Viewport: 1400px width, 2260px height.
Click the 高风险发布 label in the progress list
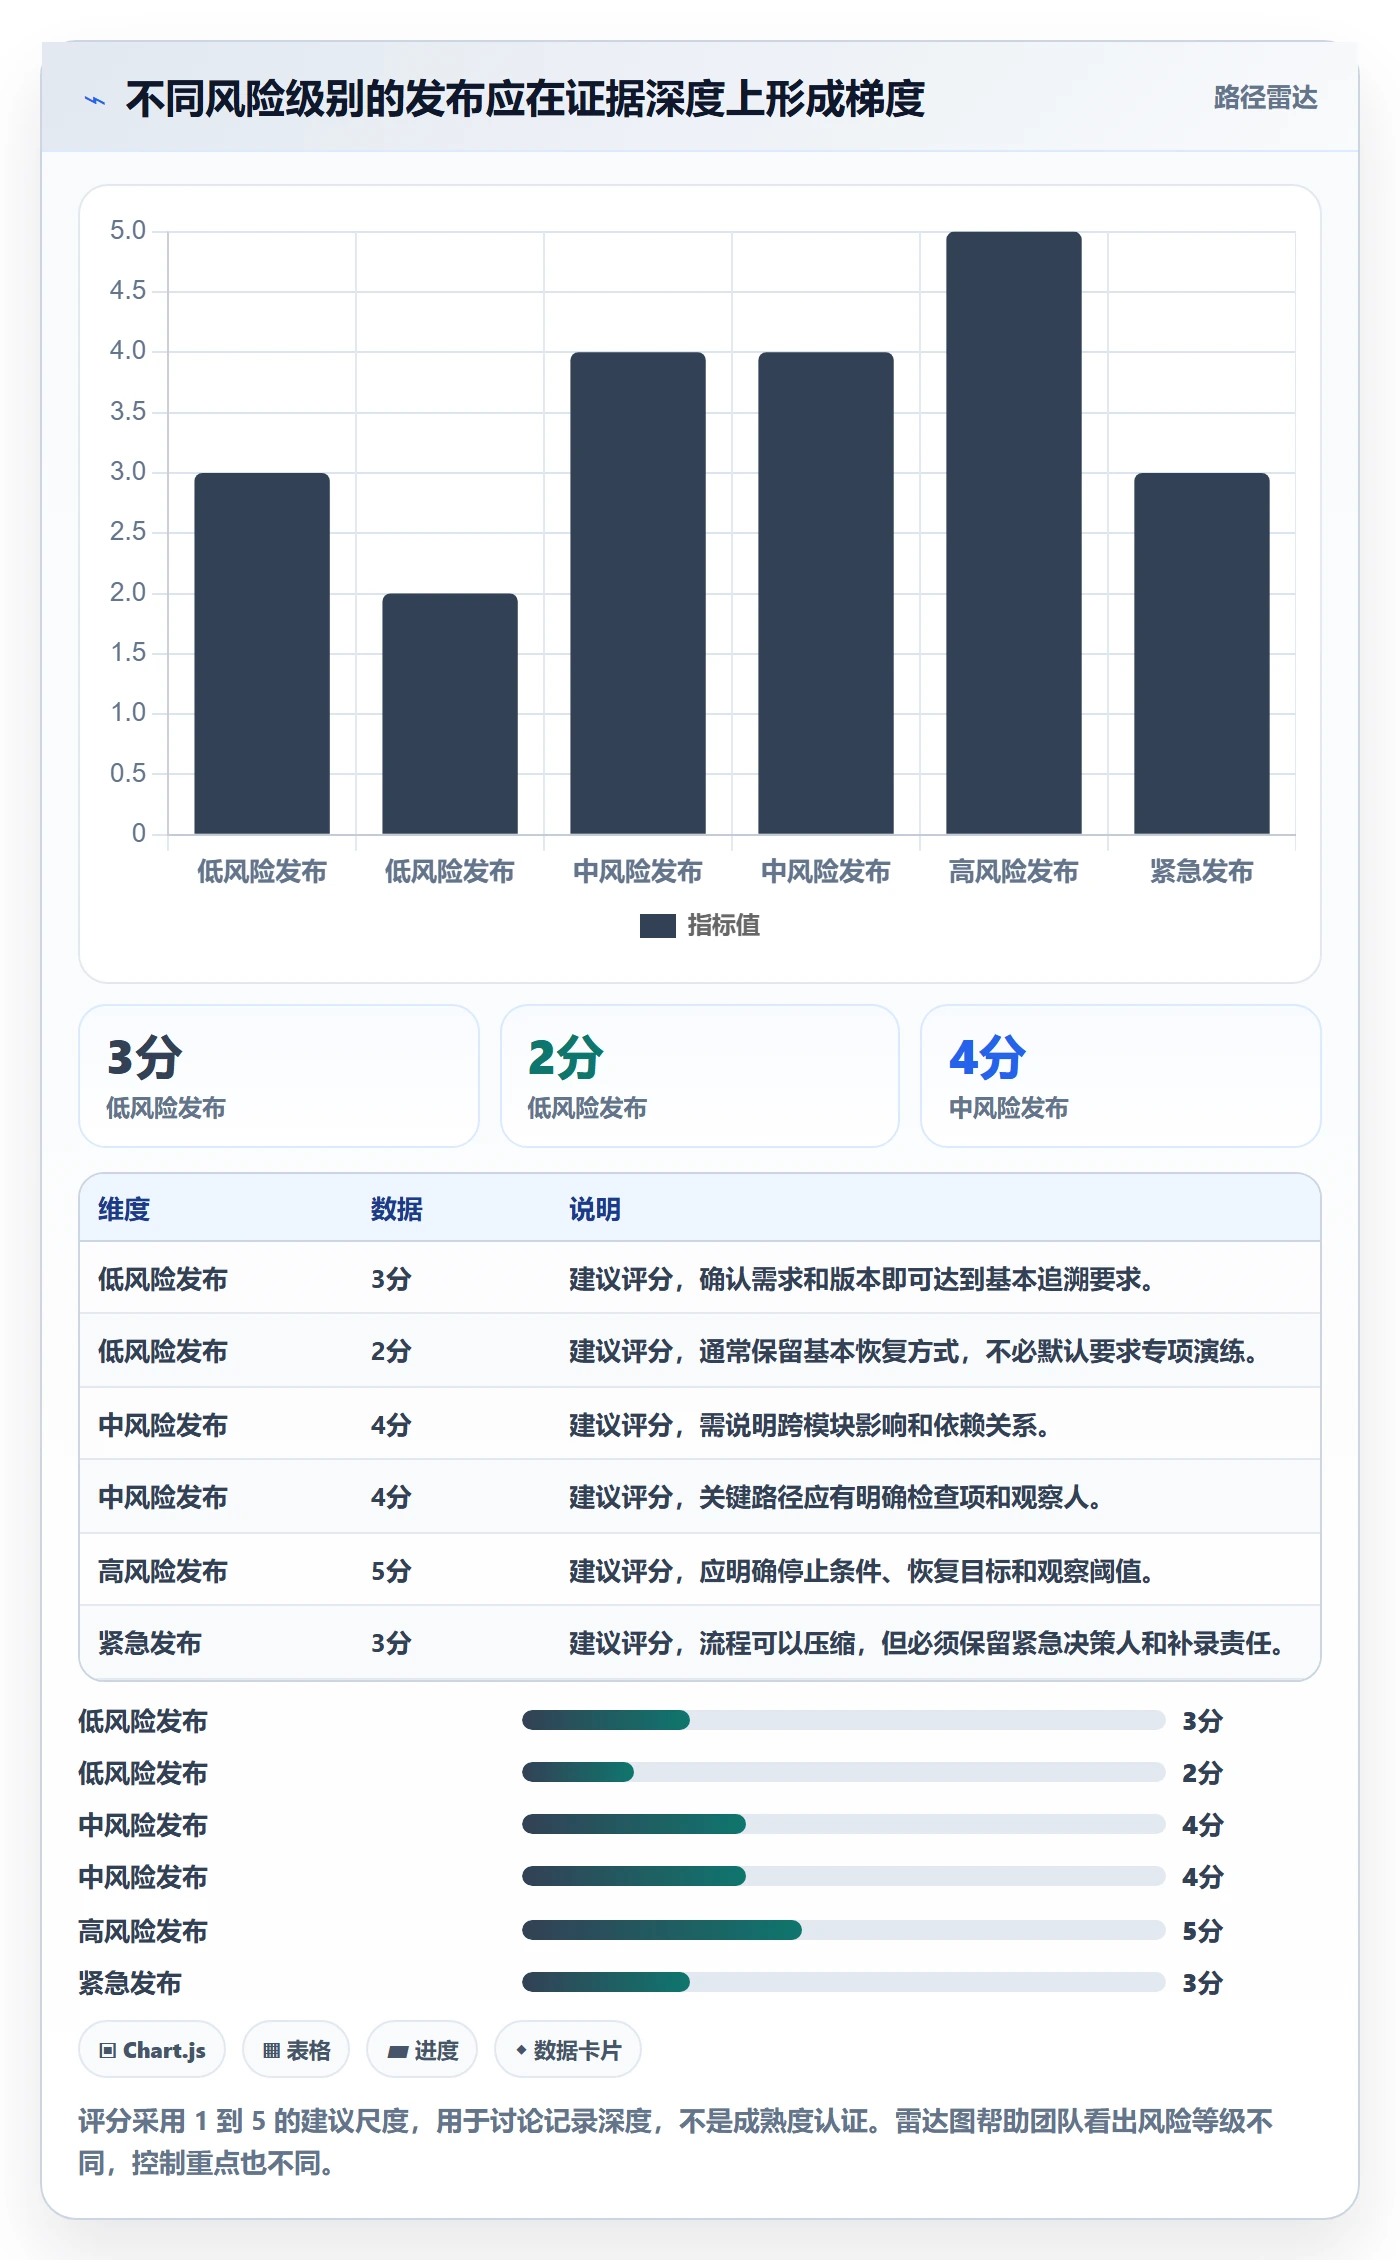pyautogui.click(x=143, y=1931)
